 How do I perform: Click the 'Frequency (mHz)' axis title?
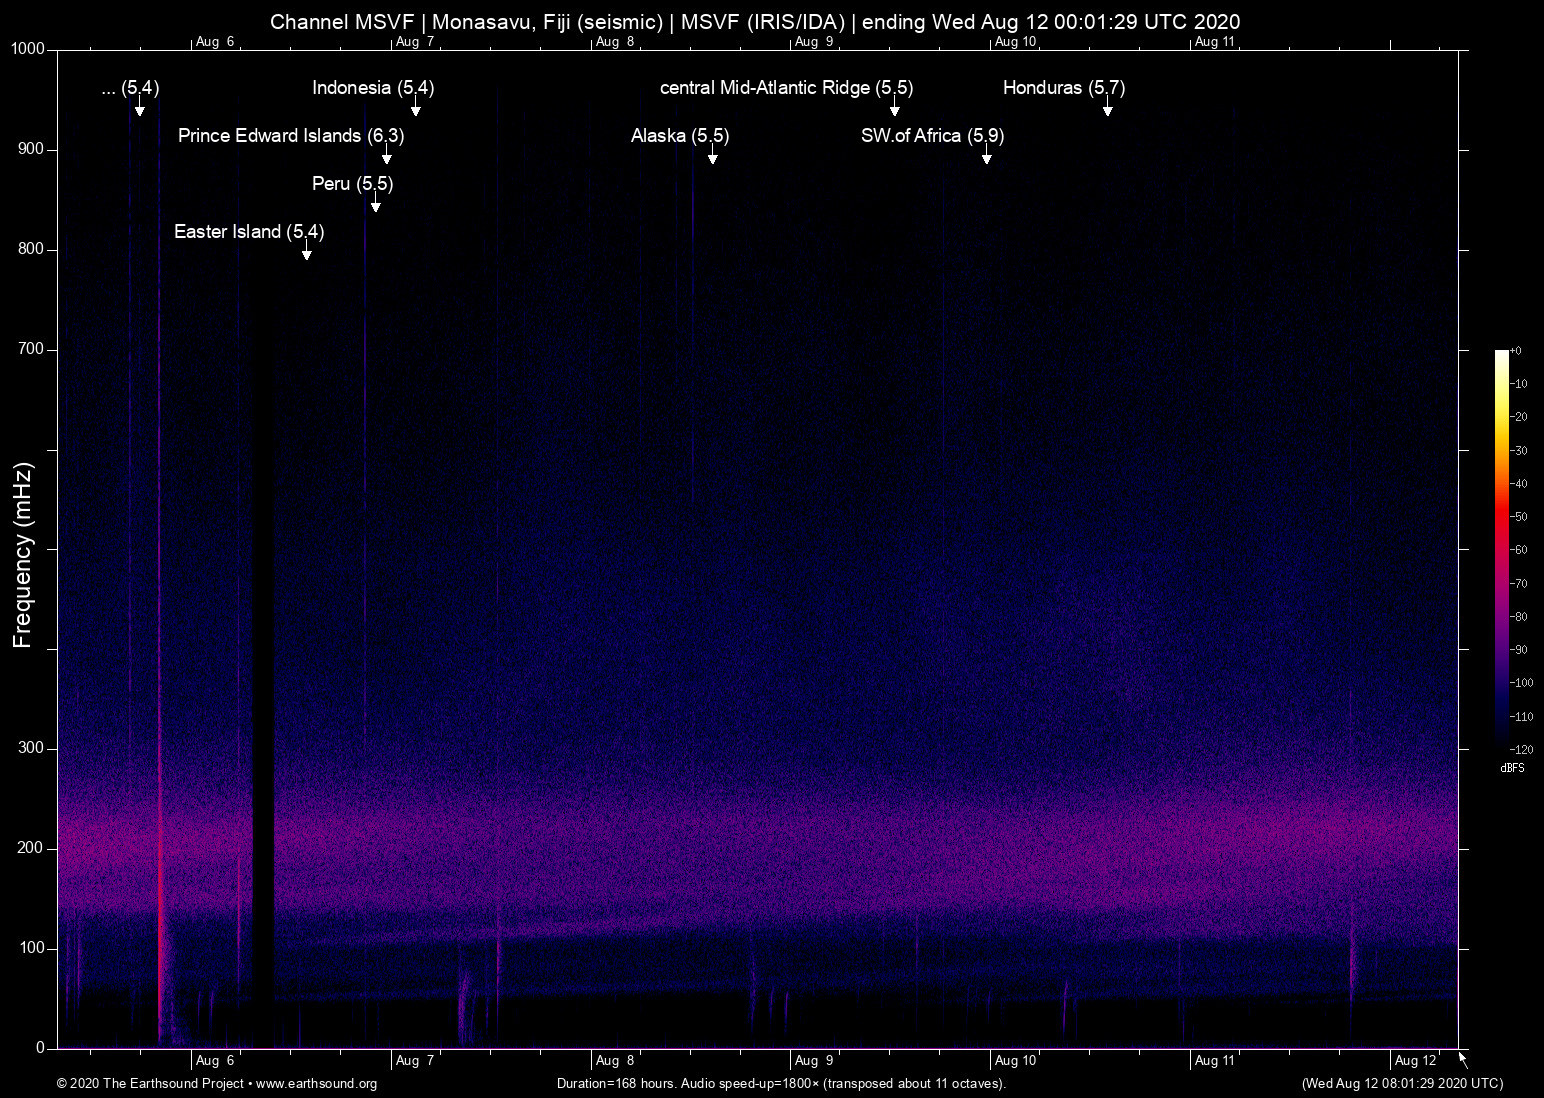click(23, 555)
